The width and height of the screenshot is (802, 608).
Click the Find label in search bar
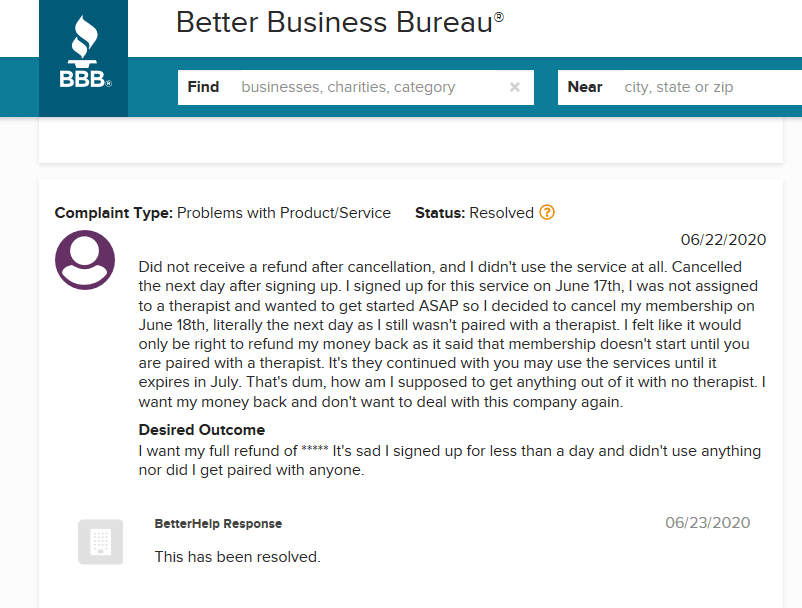coord(203,87)
